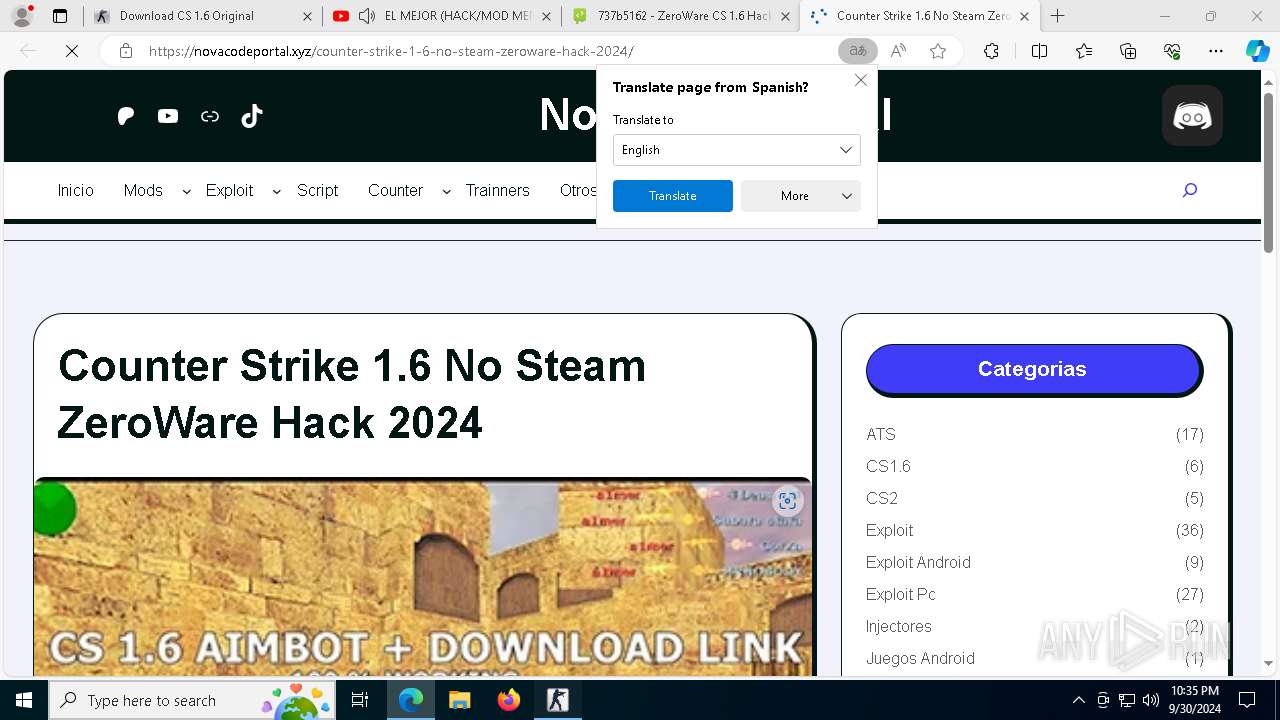Open a new browser tab
The height and width of the screenshot is (720, 1280).
pyautogui.click(x=1058, y=16)
